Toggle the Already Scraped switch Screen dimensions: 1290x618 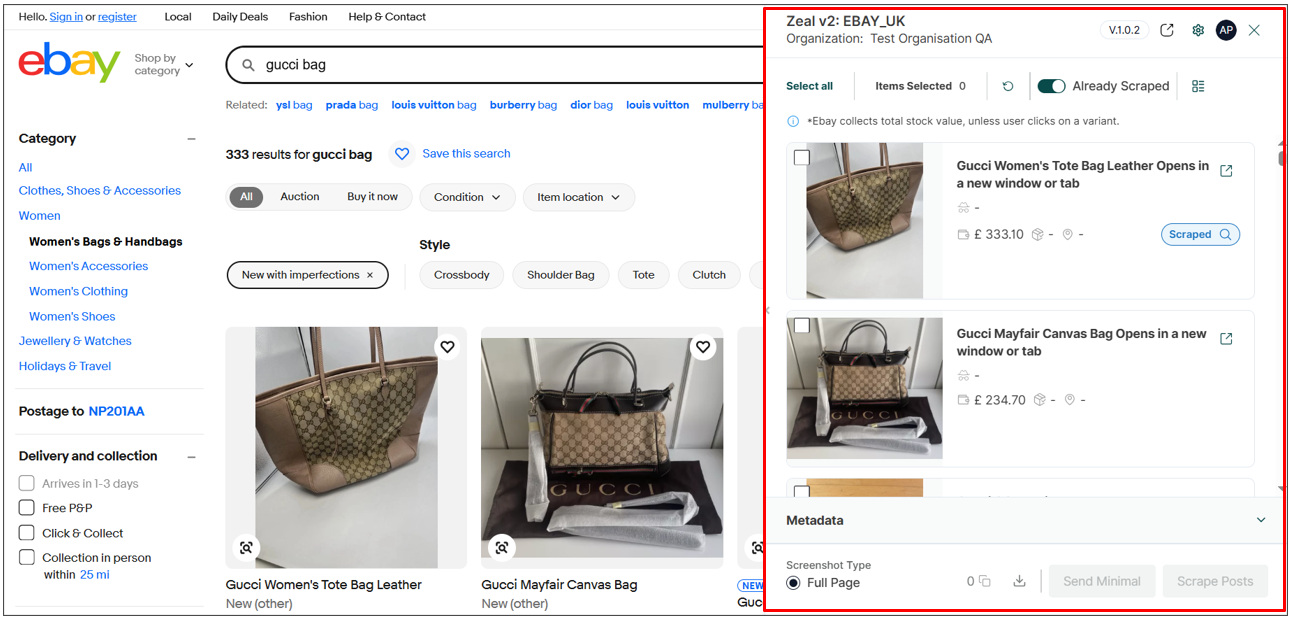[x=1051, y=86]
